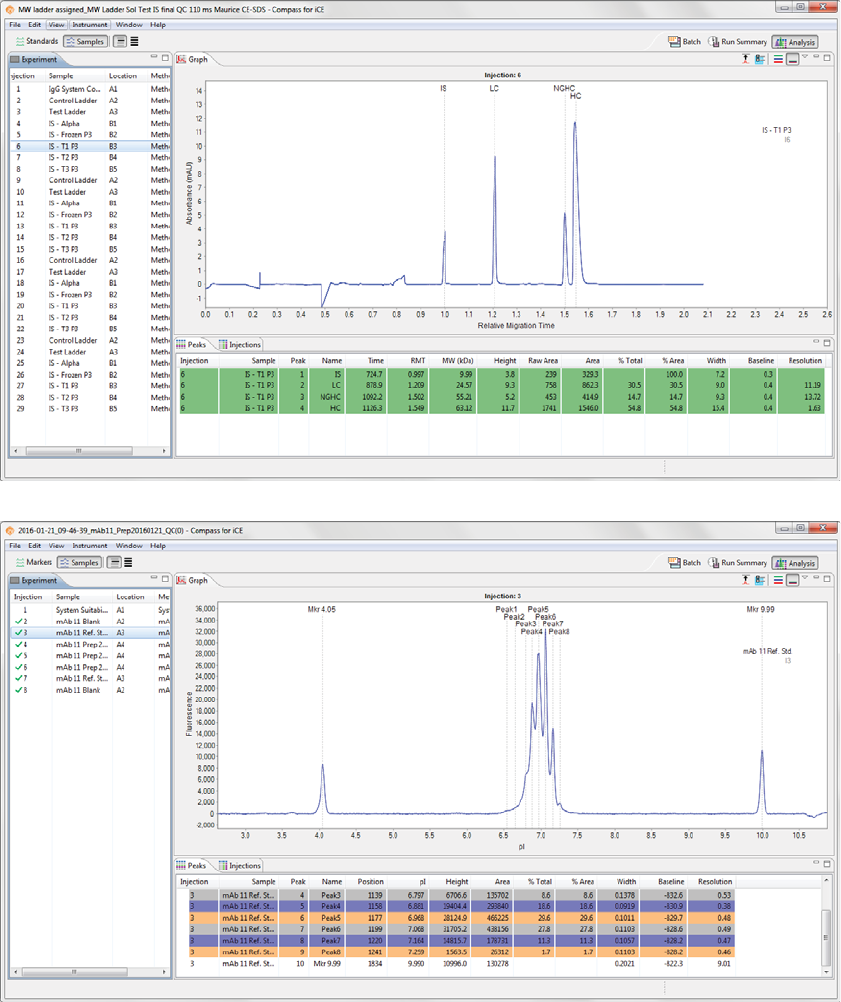Click stacked lines overlay icon in top Graph
The width and height of the screenshot is (841, 1002).
pos(778,59)
